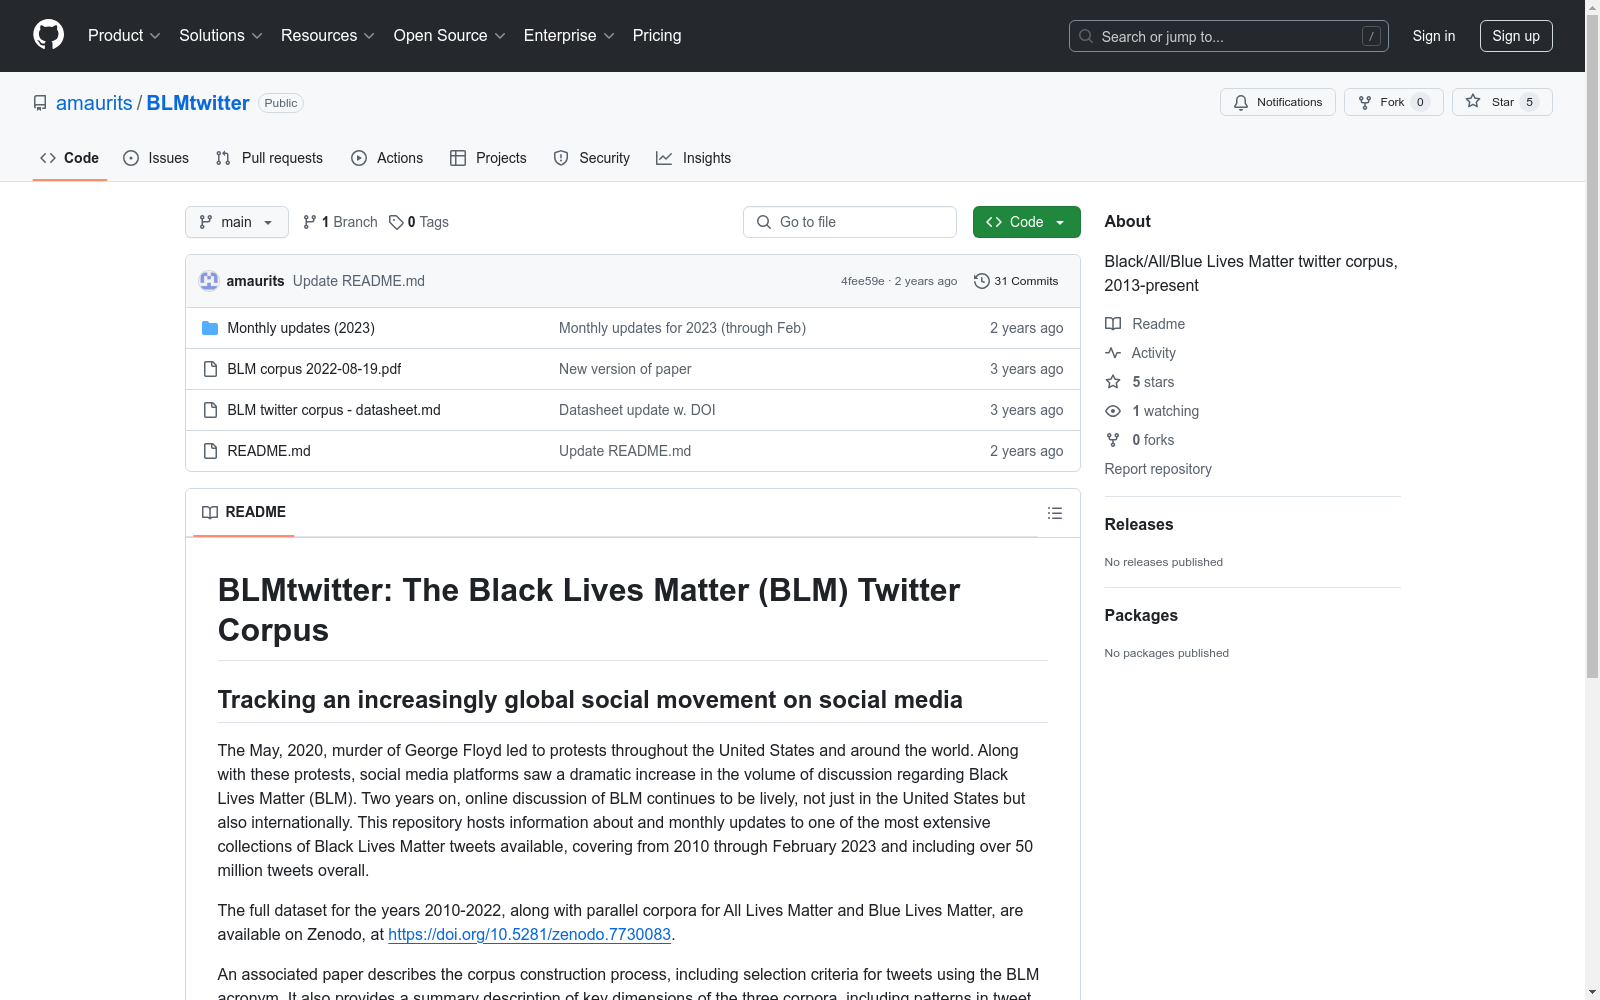Click the search magnifier icon in header
The image size is (1600, 1000).
coord(1086,36)
